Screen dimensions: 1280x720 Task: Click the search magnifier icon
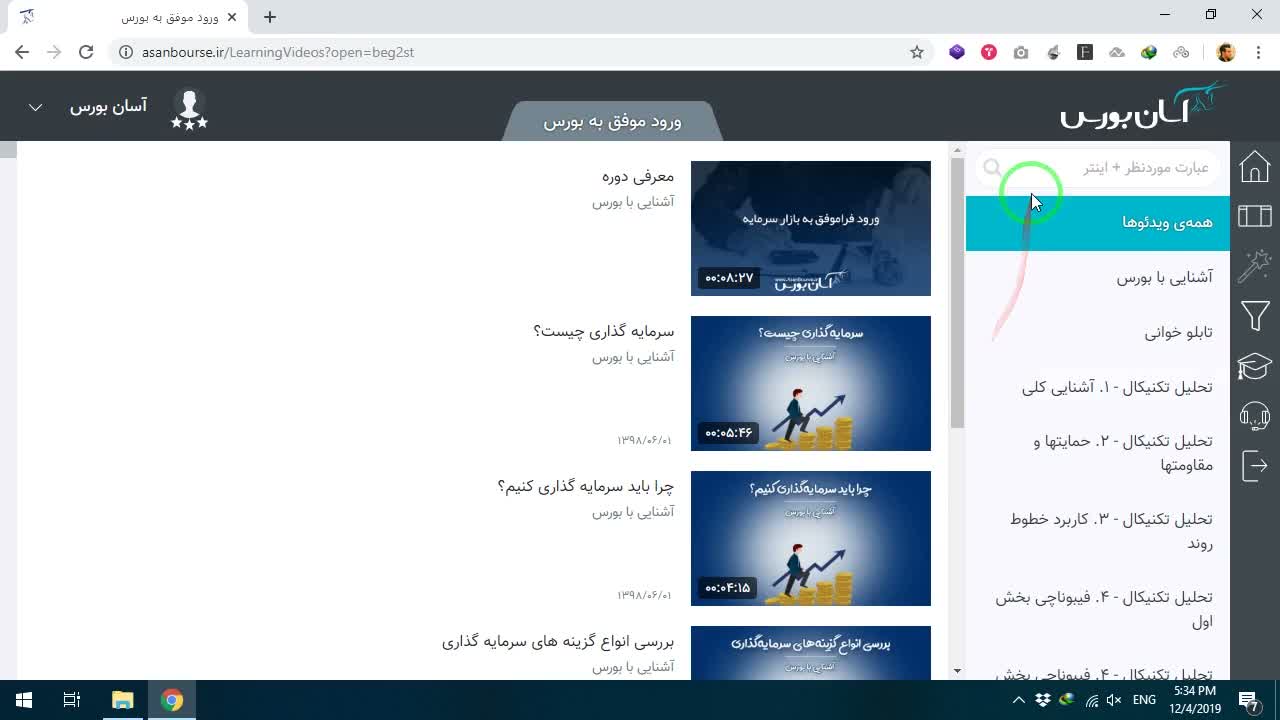coord(992,168)
